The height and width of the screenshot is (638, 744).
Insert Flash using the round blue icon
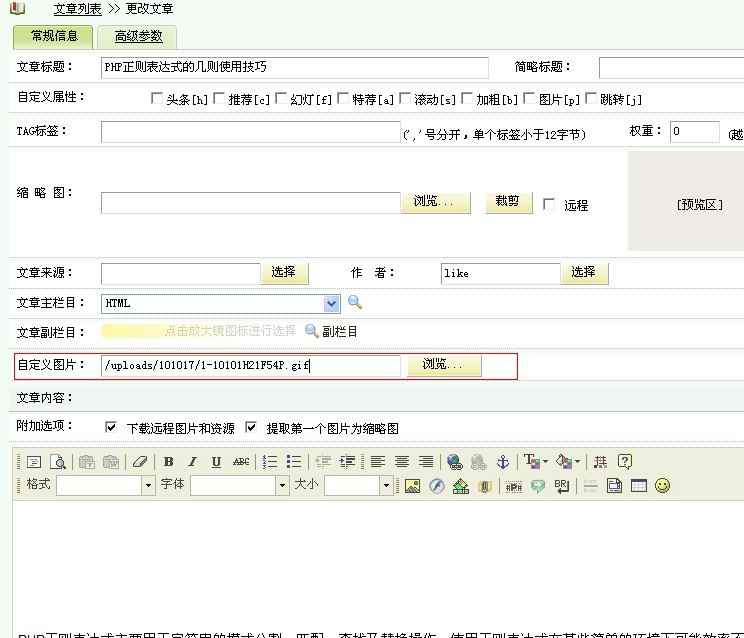(437, 486)
